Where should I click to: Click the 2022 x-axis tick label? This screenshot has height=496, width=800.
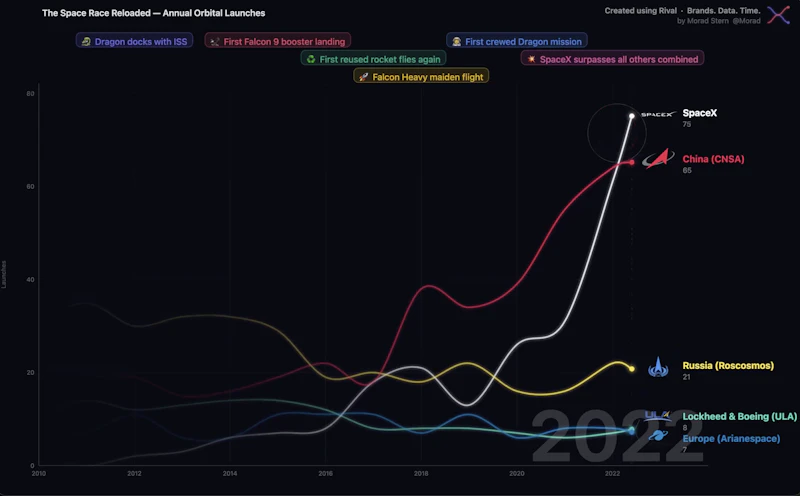612,474
